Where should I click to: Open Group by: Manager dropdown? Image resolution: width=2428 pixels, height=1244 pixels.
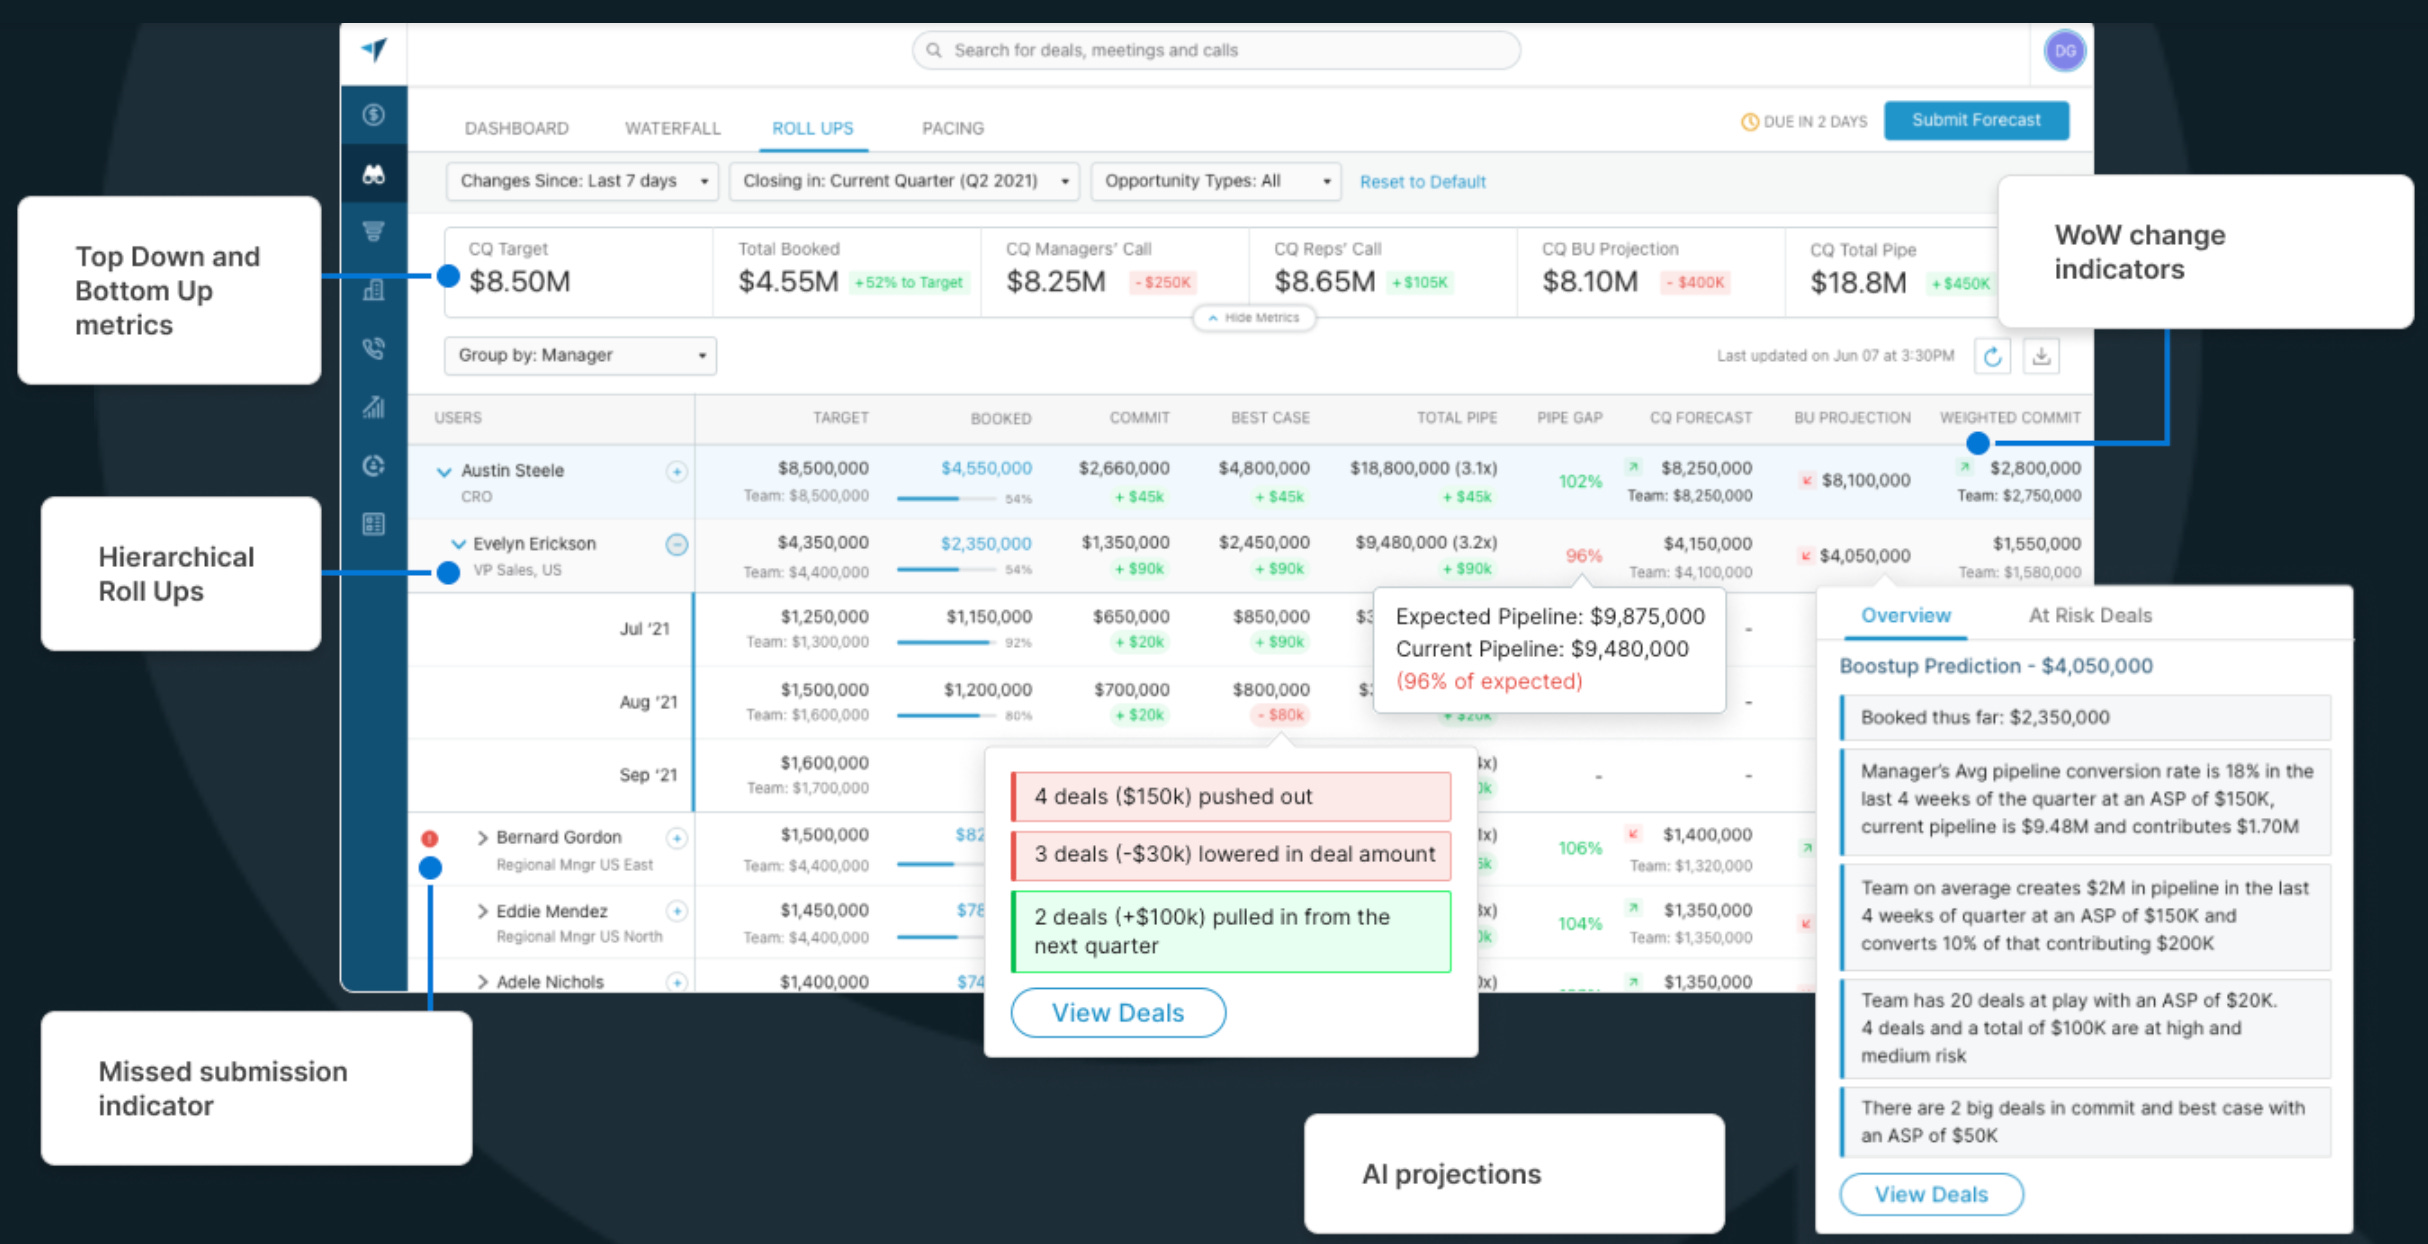tap(580, 355)
